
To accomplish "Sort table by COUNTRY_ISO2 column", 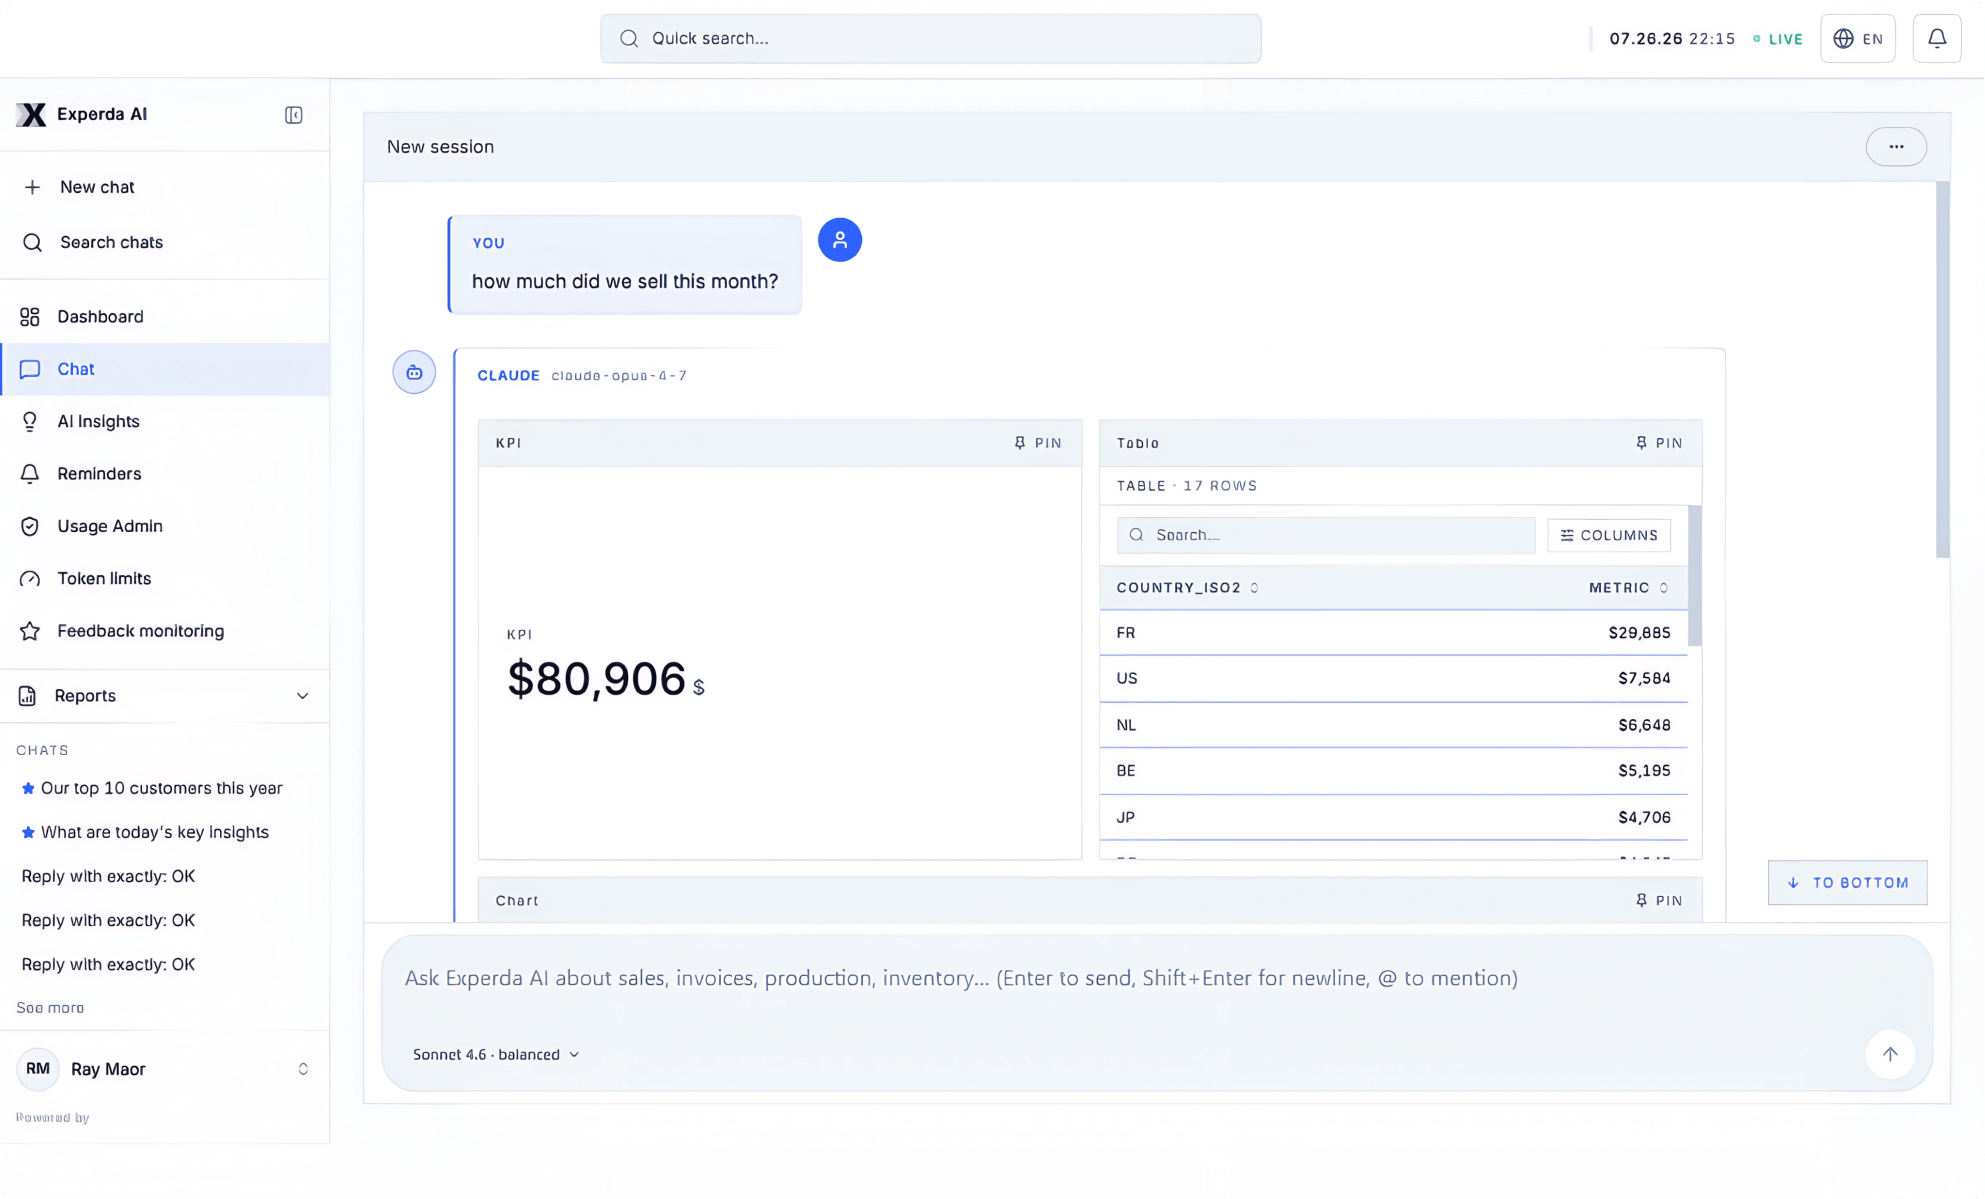I will (1187, 588).
